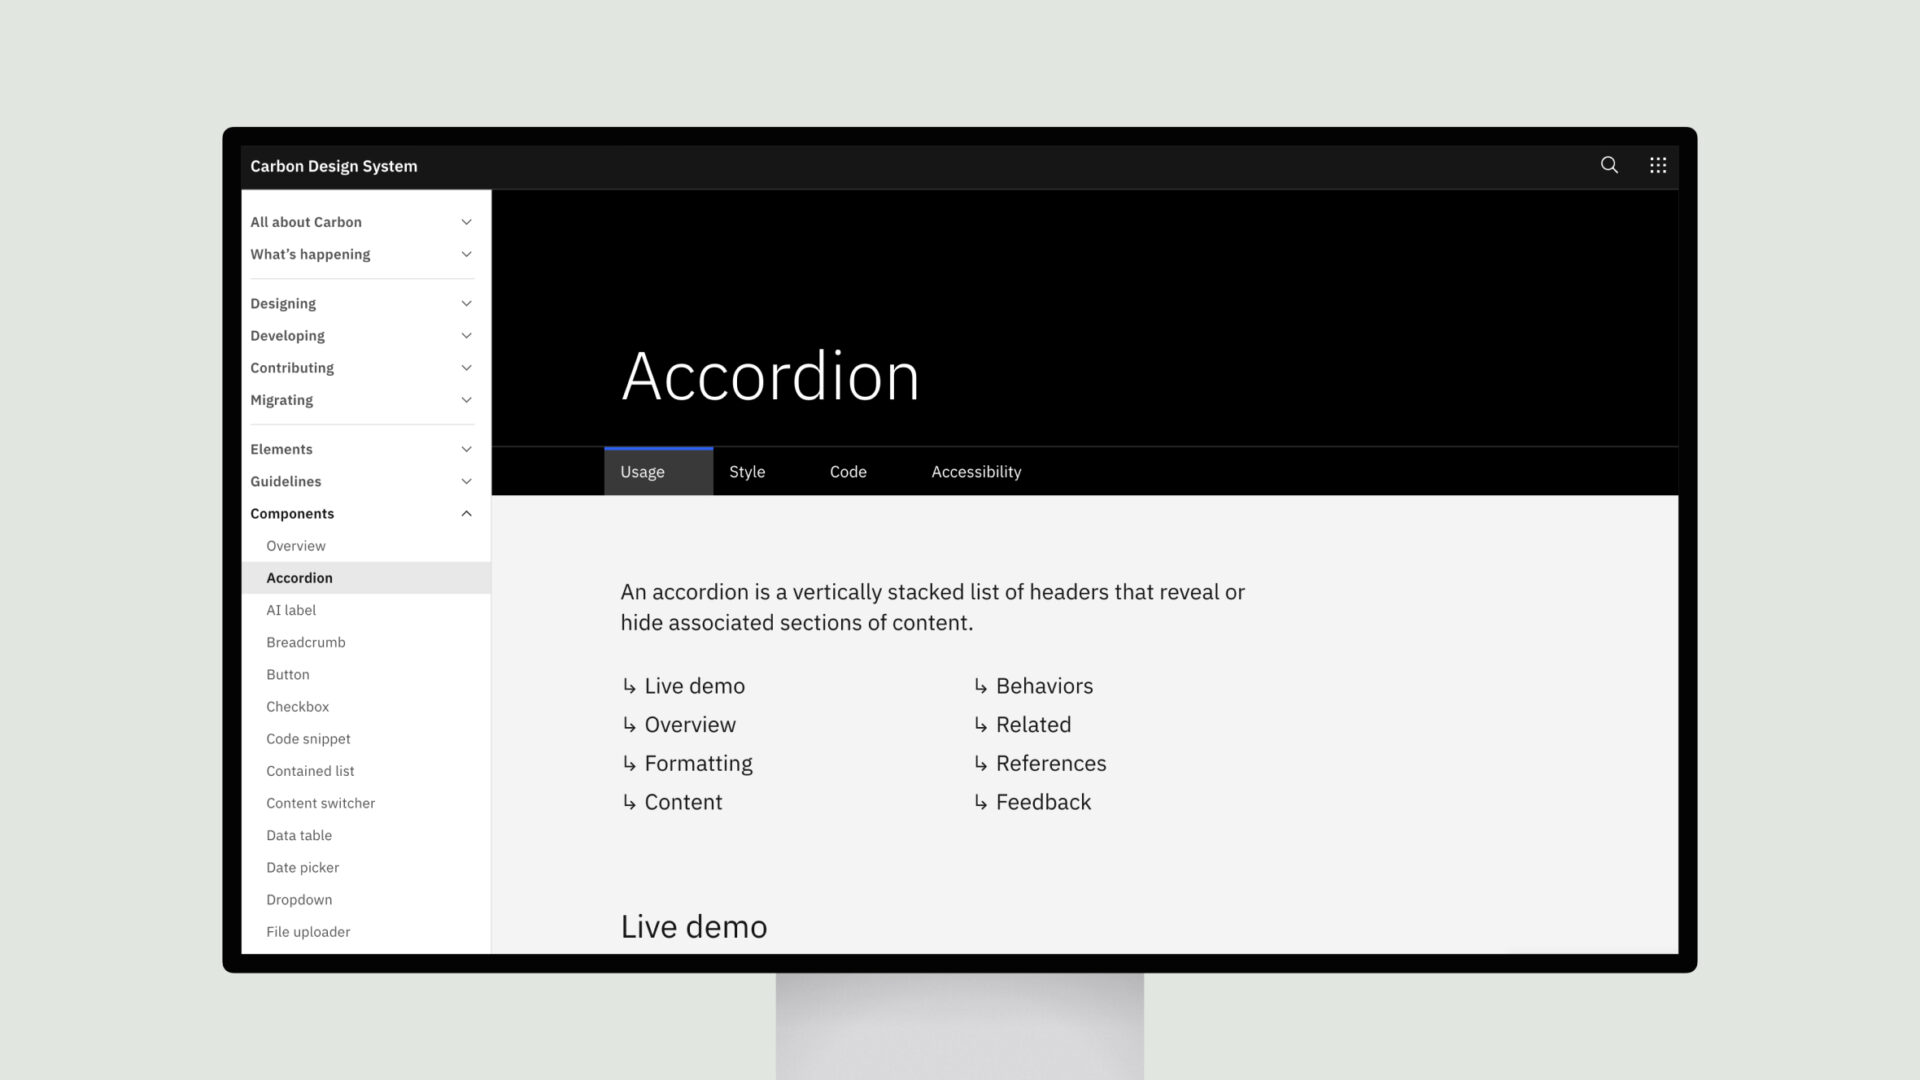Click the Live demo anchor link
Image resolution: width=1920 pixels, height=1080 pixels.
click(x=695, y=684)
